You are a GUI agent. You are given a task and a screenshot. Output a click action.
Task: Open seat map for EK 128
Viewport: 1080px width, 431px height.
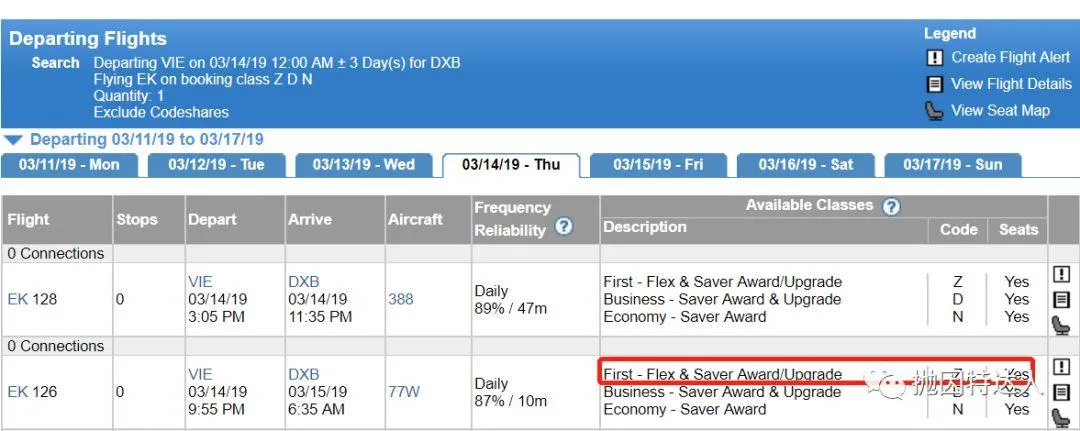tap(1061, 324)
